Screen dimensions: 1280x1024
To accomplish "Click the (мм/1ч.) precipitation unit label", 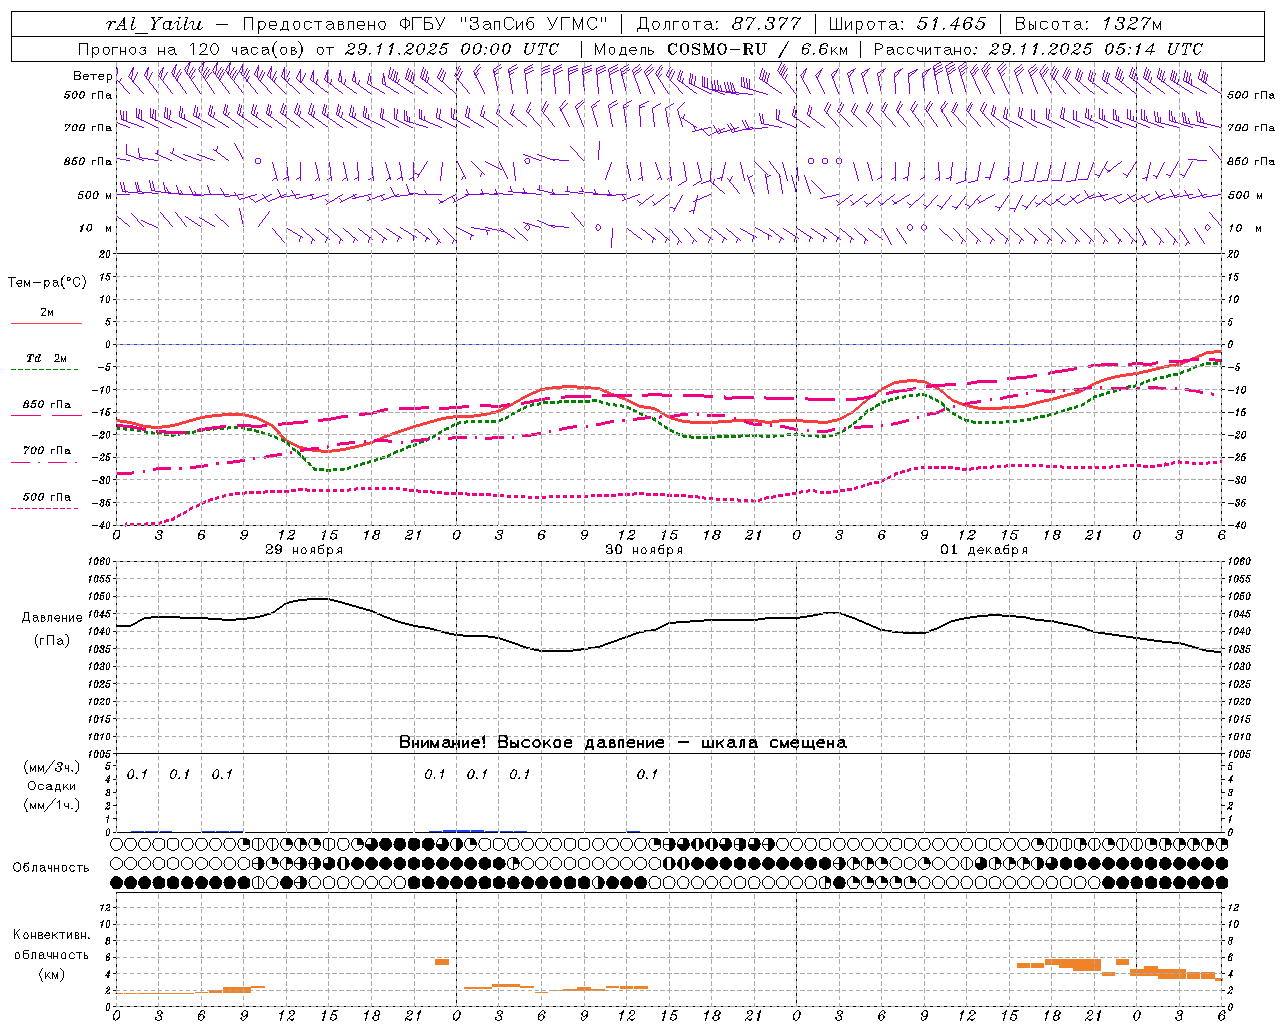I will [x=51, y=805].
